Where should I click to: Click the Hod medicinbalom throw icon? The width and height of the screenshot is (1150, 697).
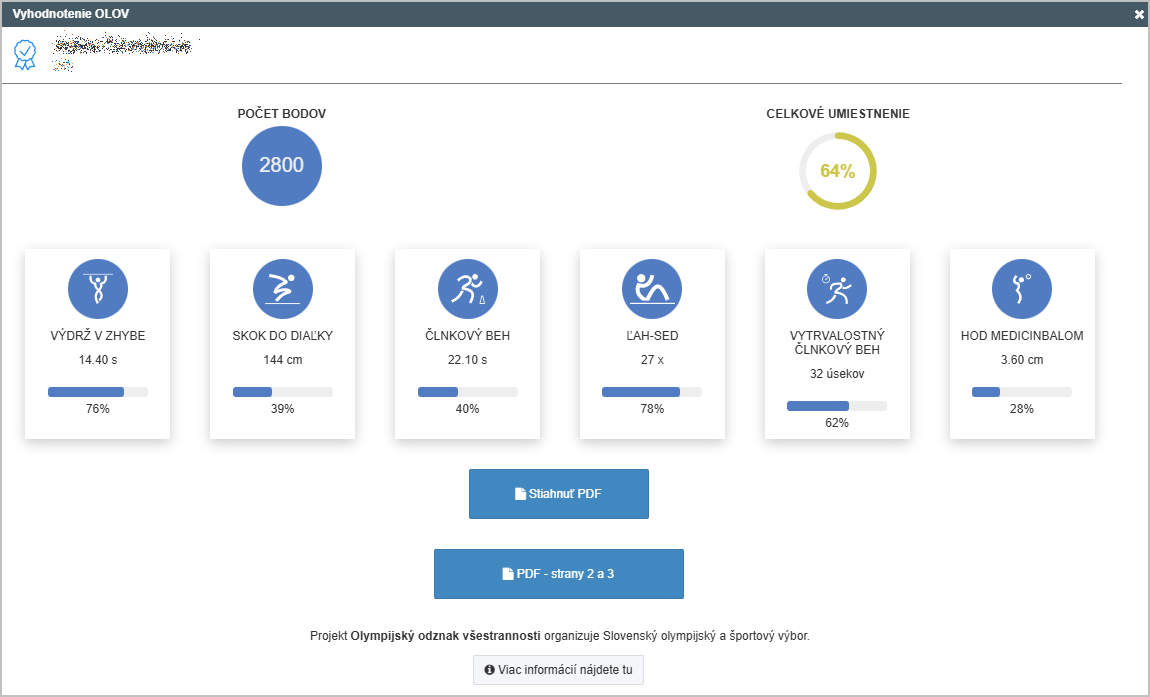1021,290
